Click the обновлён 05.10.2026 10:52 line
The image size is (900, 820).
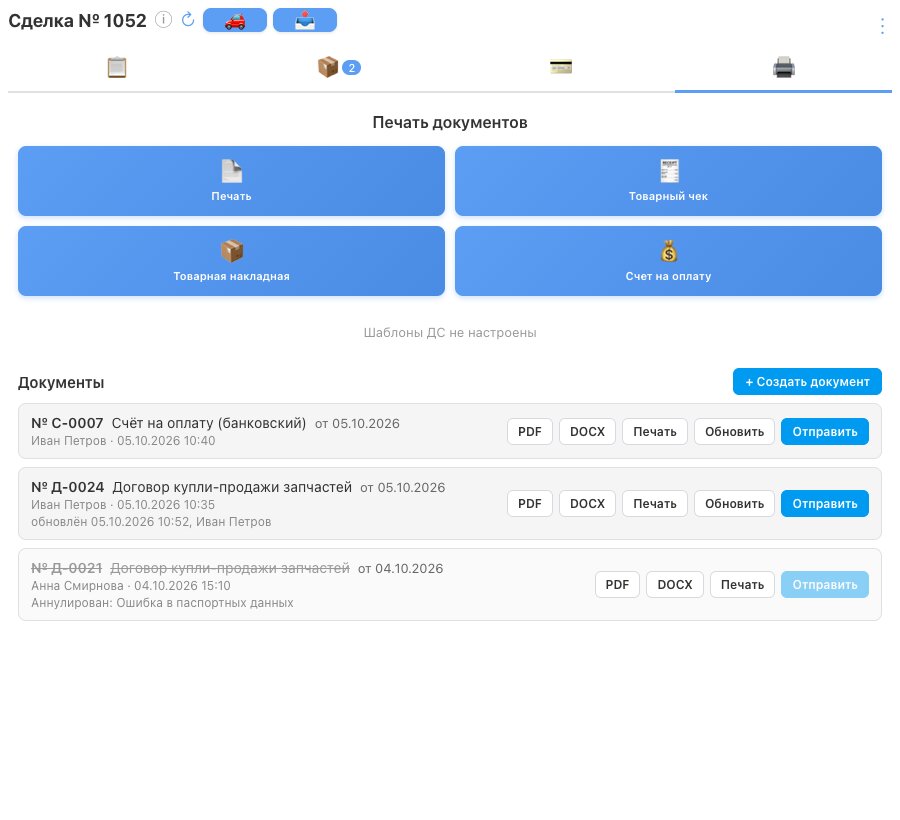[151, 522]
